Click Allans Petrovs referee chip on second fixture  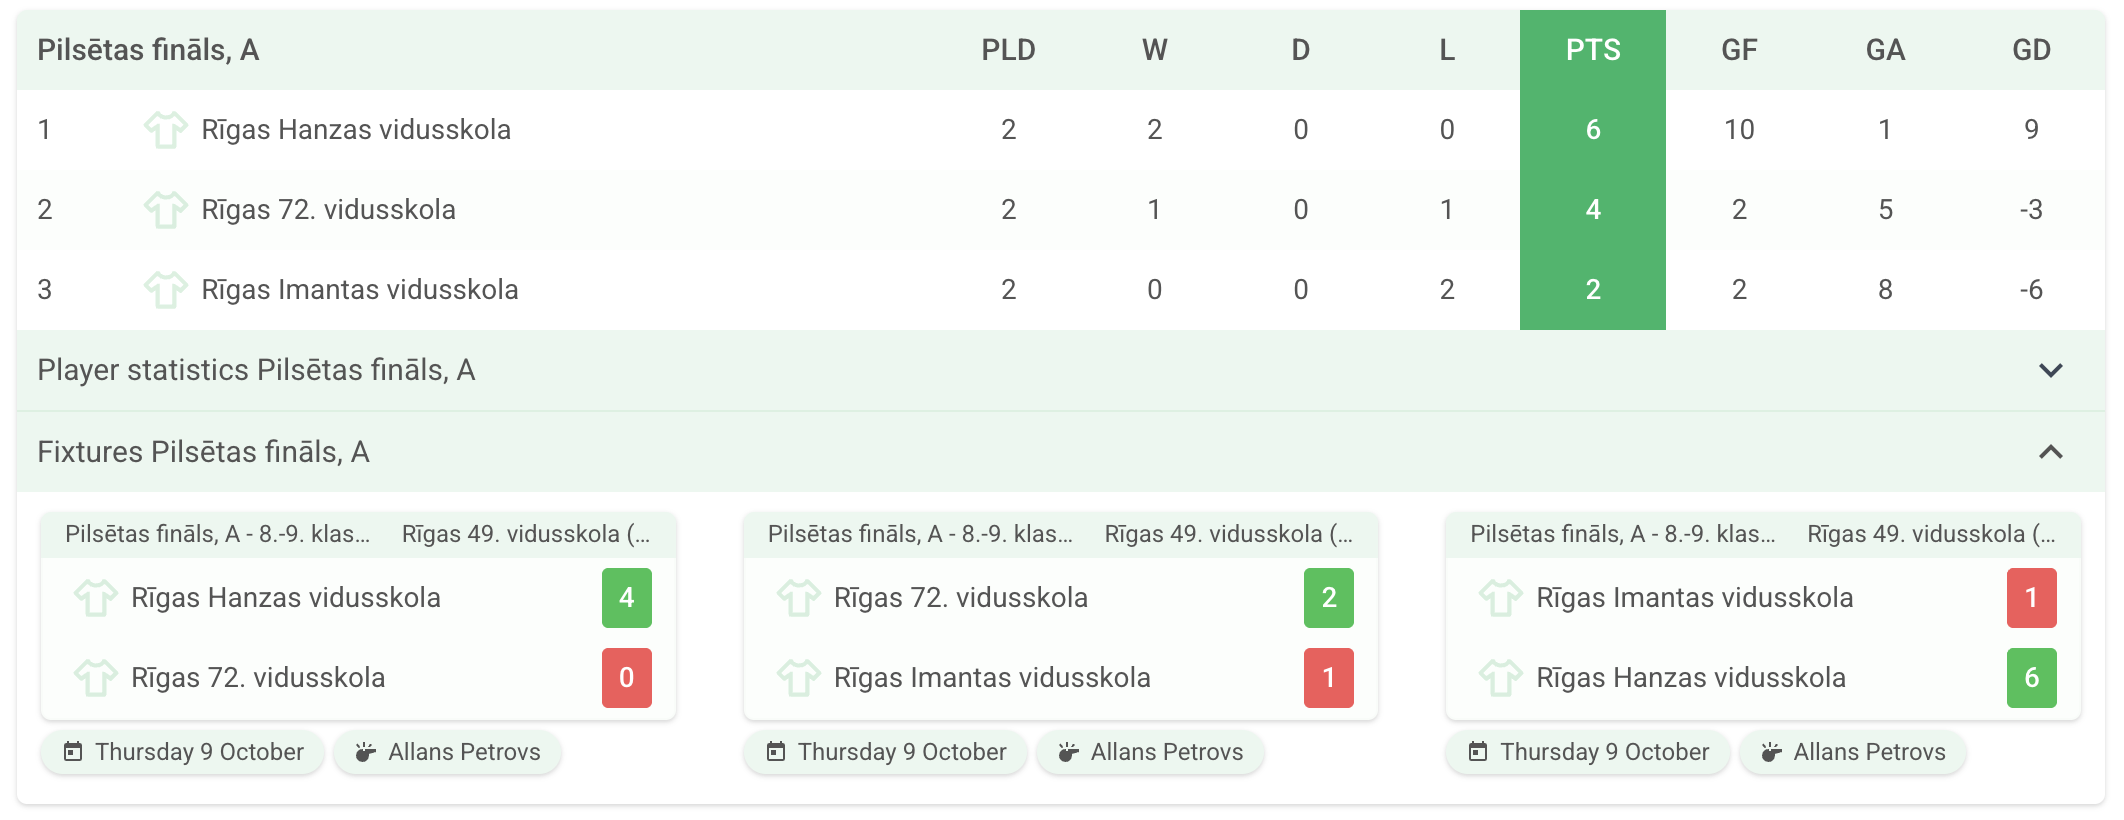(x=1151, y=752)
